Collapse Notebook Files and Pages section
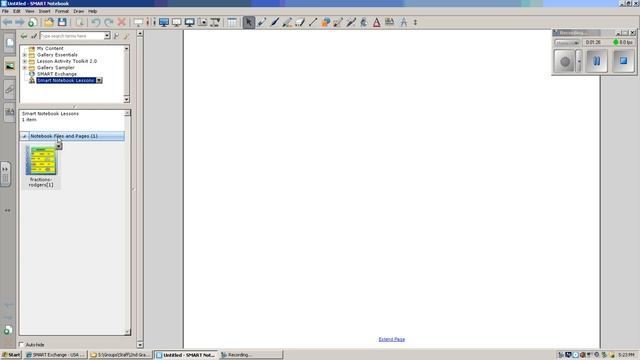 click(x=24, y=136)
